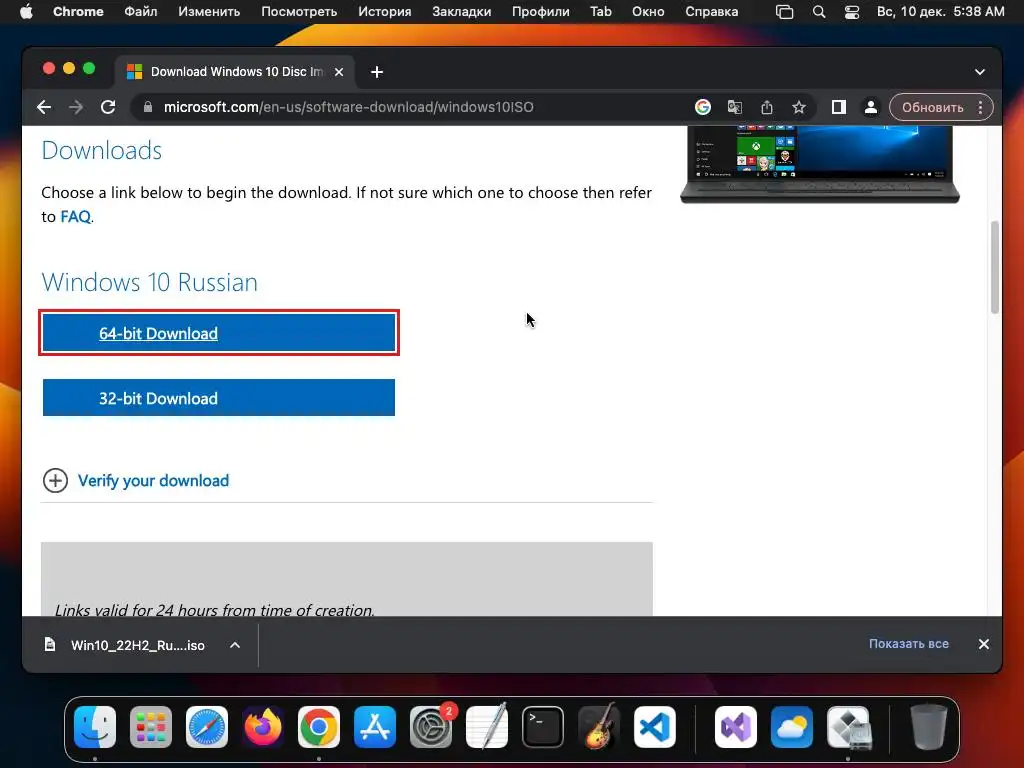Open the Справка menu

pos(711,12)
